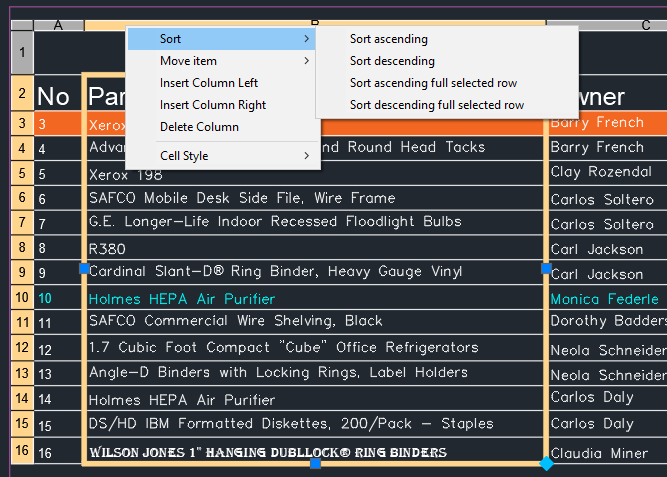The height and width of the screenshot is (477, 667).
Task: Click the bottom blue square grip
Action: (x=315, y=463)
